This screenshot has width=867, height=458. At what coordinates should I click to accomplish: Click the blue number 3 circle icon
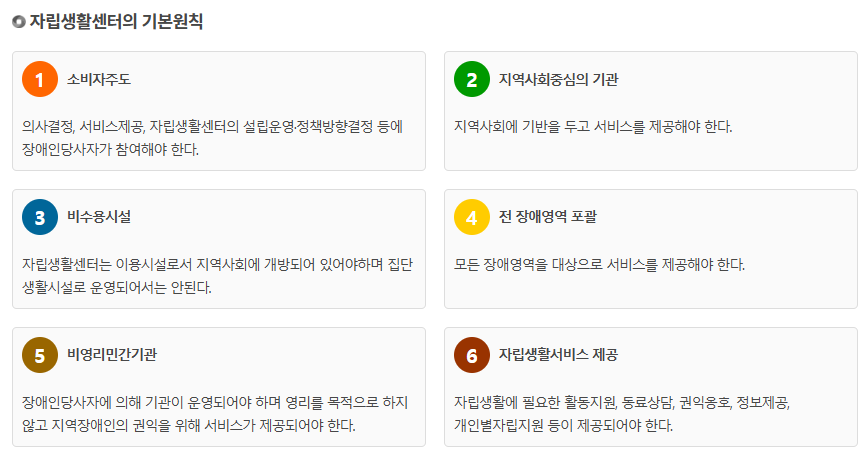click(40, 217)
